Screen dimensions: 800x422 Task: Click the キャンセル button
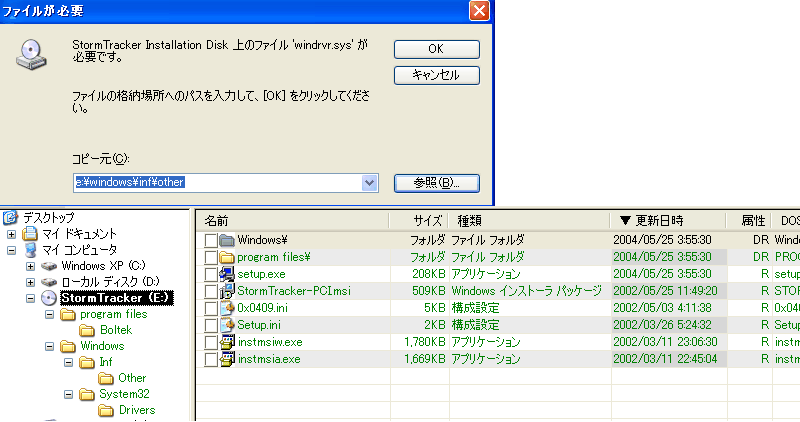[436, 75]
